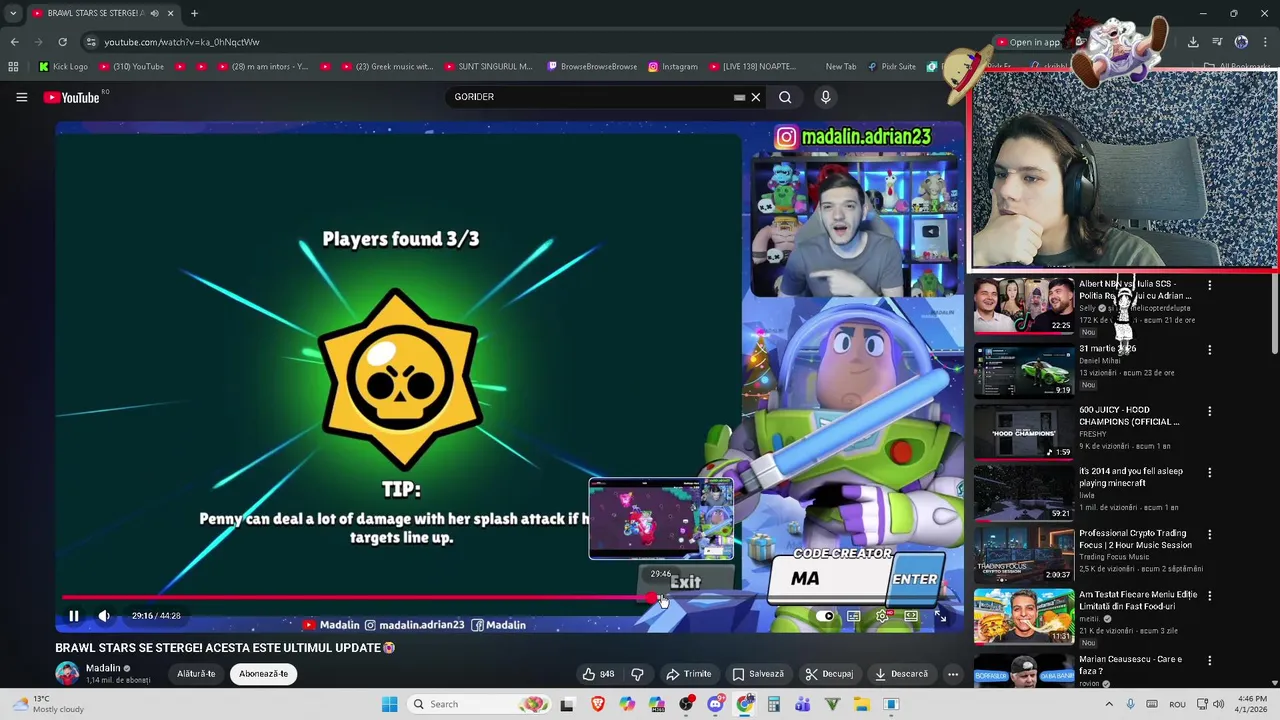Open the video in fullscreen
Viewport: 1280px width, 720px height.
point(940,616)
